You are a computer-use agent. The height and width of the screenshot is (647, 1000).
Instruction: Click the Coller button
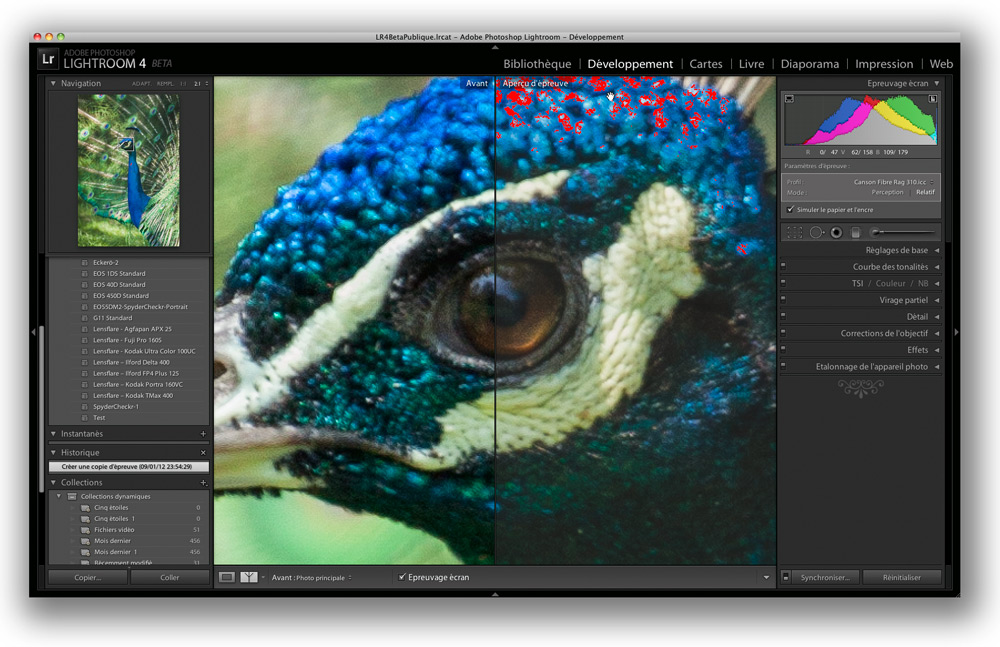[x=170, y=577]
